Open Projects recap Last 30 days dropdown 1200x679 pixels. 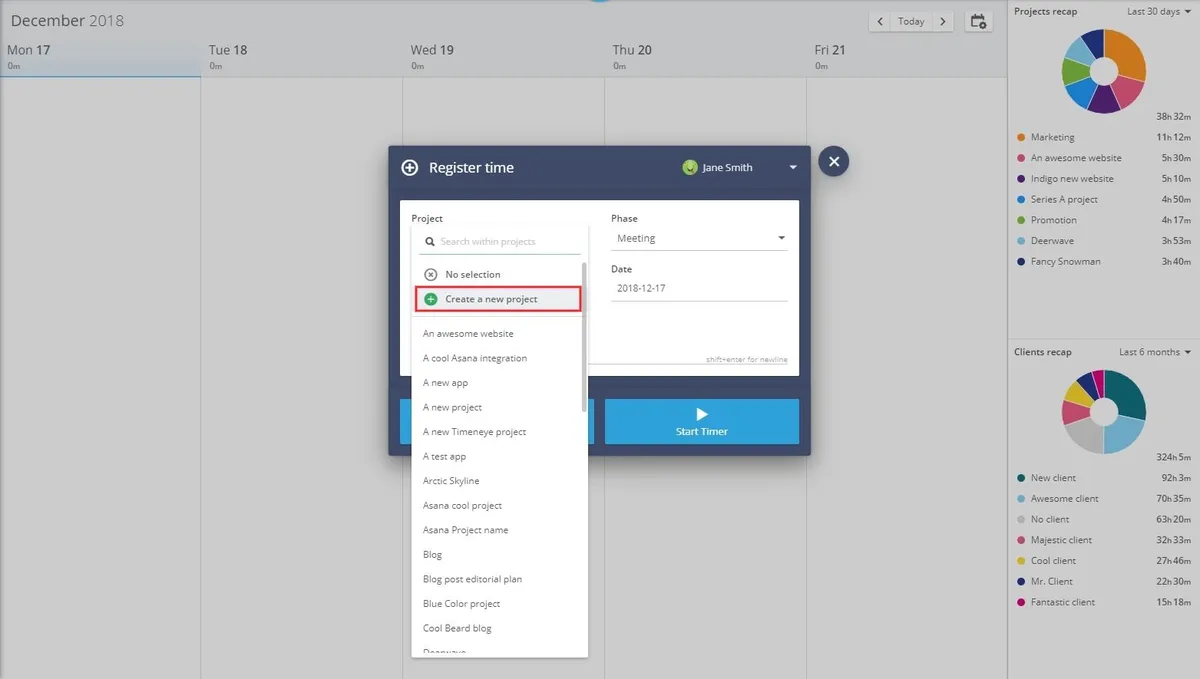coord(1159,12)
